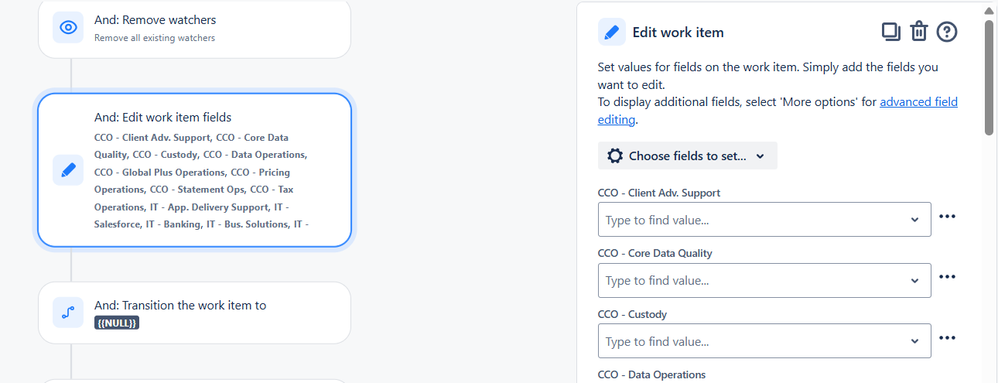Open more options for CCO - Core Data Quality
The height and width of the screenshot is (383, 998).
pos(947,277)
